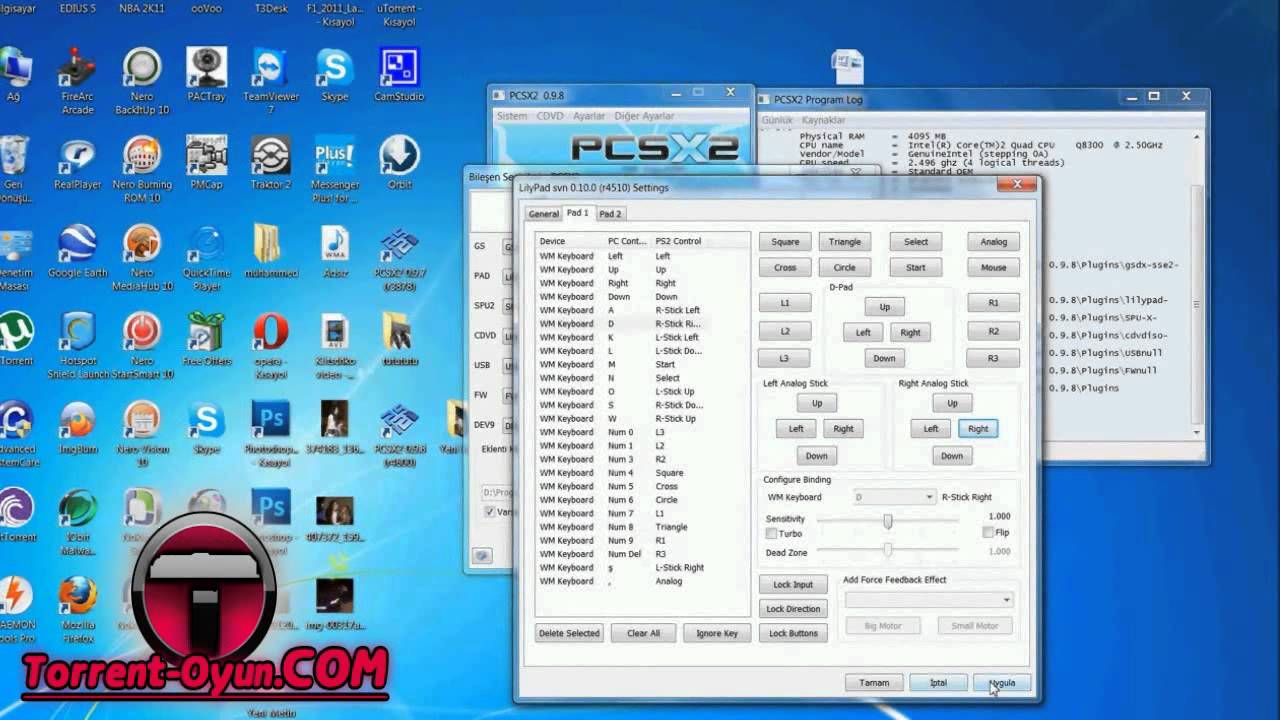Open the Orbit downloader desktop icon
This screenshot has height=720, width=1280.
point(399,163)
